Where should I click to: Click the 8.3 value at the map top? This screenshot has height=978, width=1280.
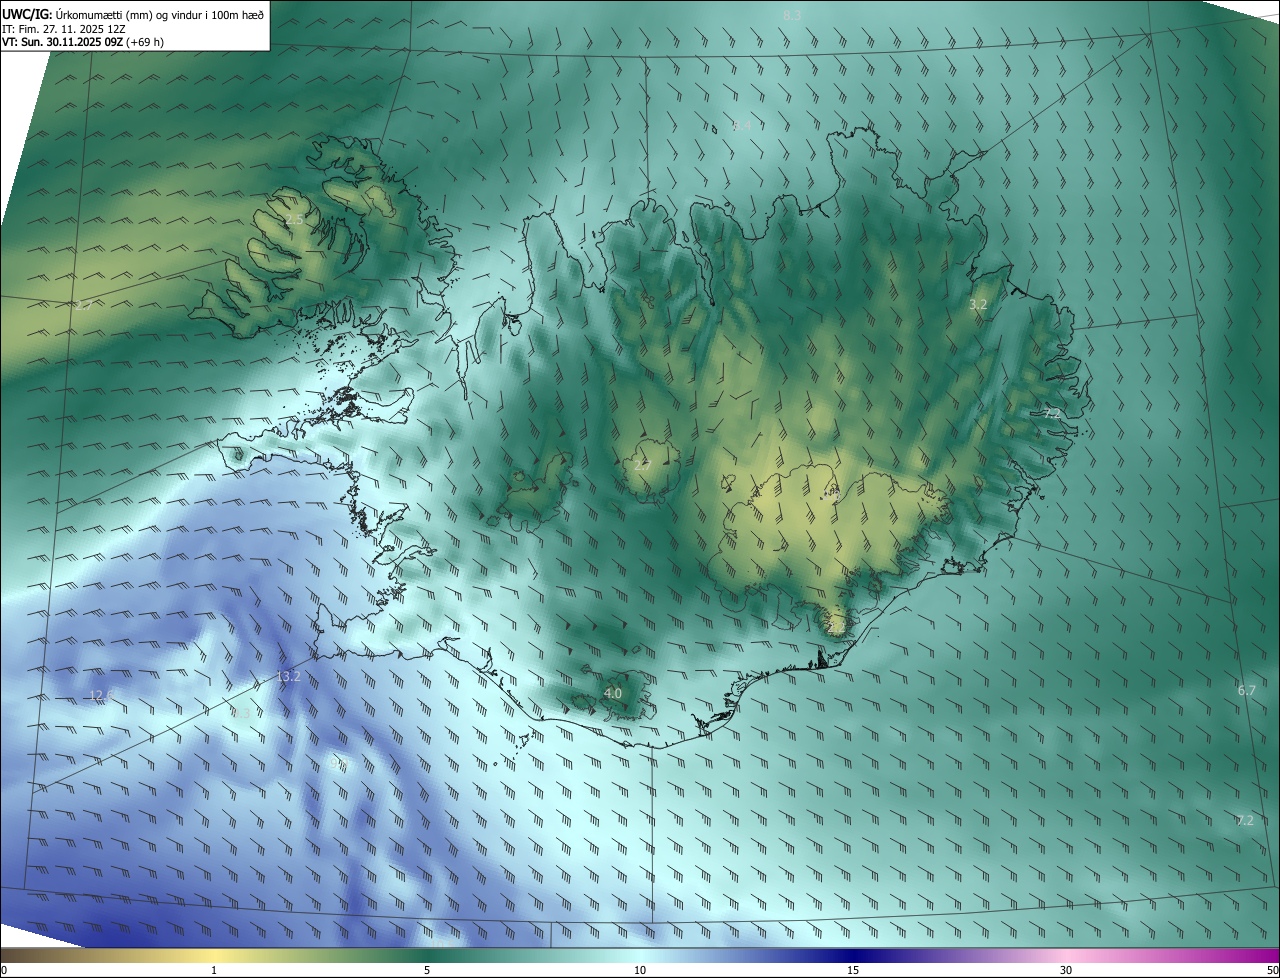click(x=792, y=15)
